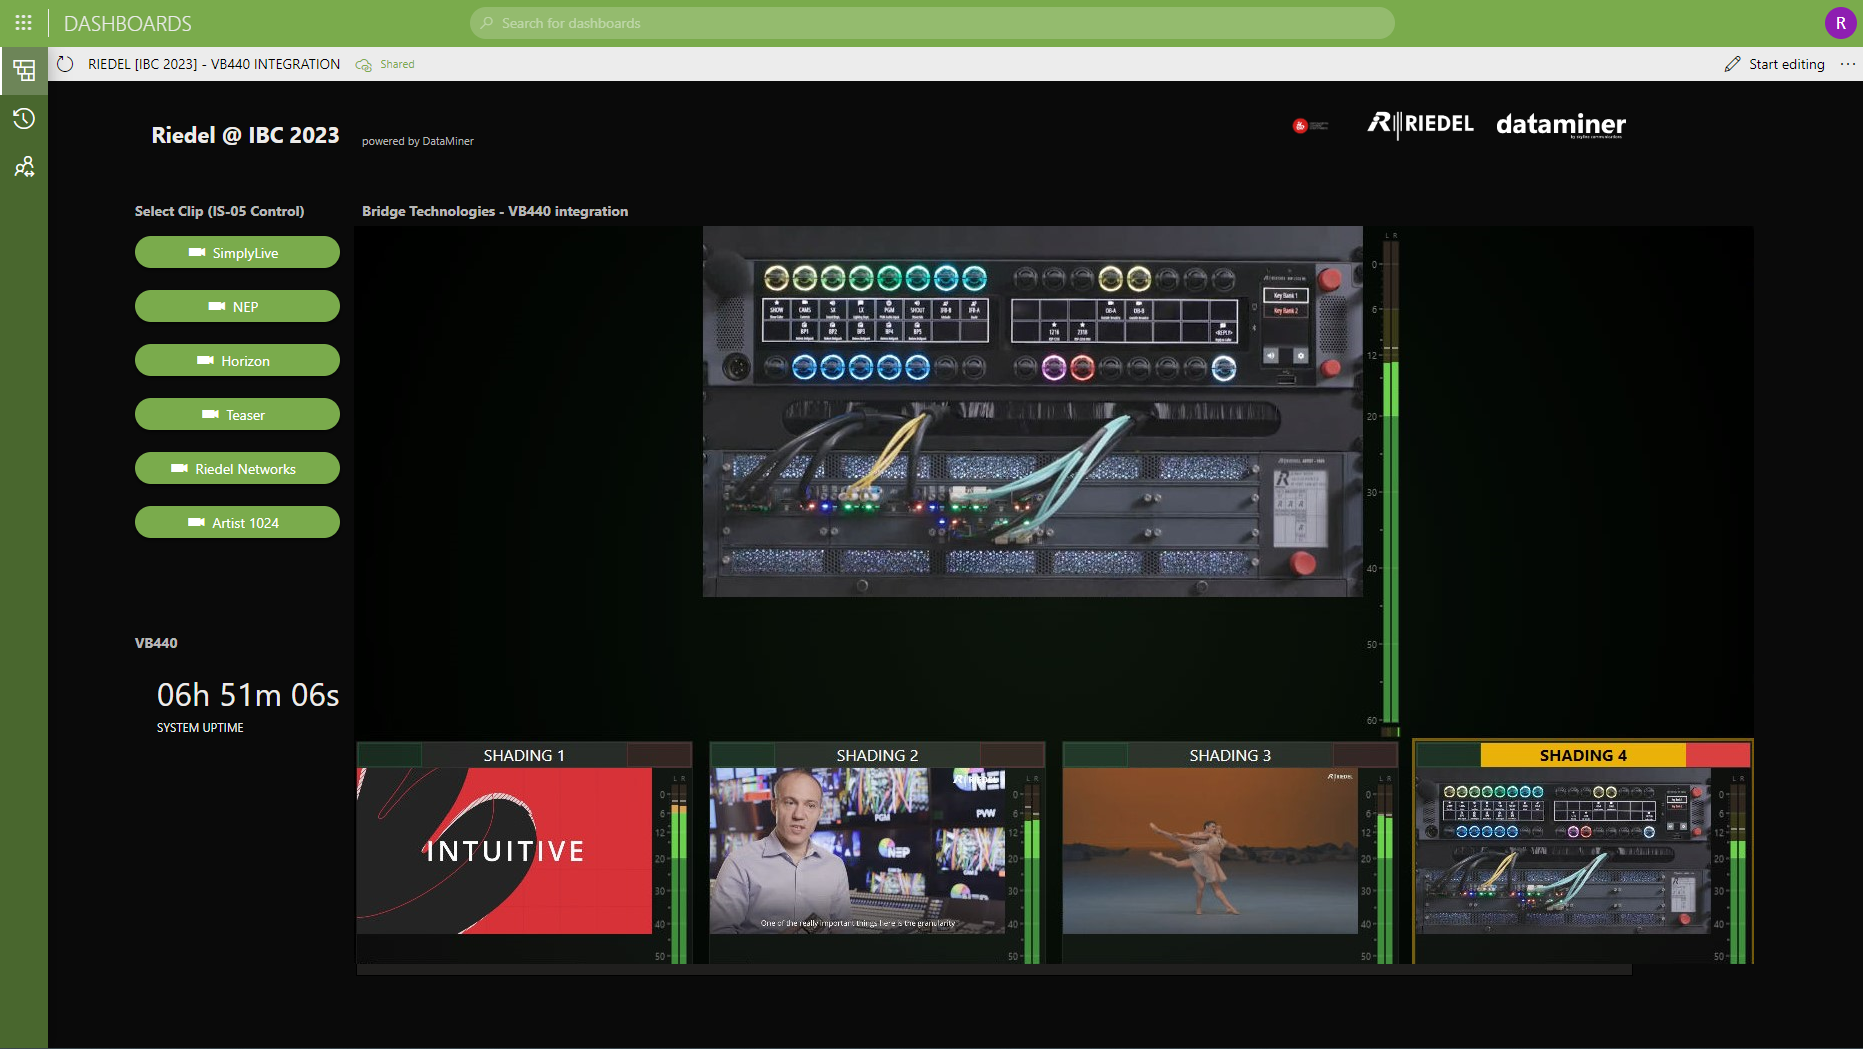Open the SHADING 1 Intuitive thumbnail
This screenshot has width=1863, height=1049.
(x=505, y=851)
